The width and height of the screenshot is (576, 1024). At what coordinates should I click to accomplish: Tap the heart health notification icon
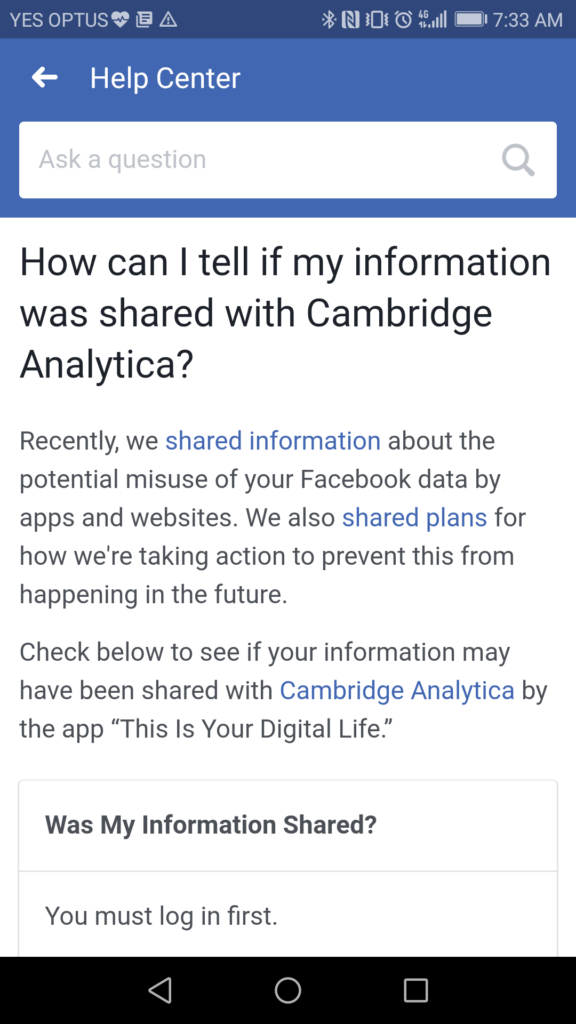pyautogui.click(x=120, y=20)
